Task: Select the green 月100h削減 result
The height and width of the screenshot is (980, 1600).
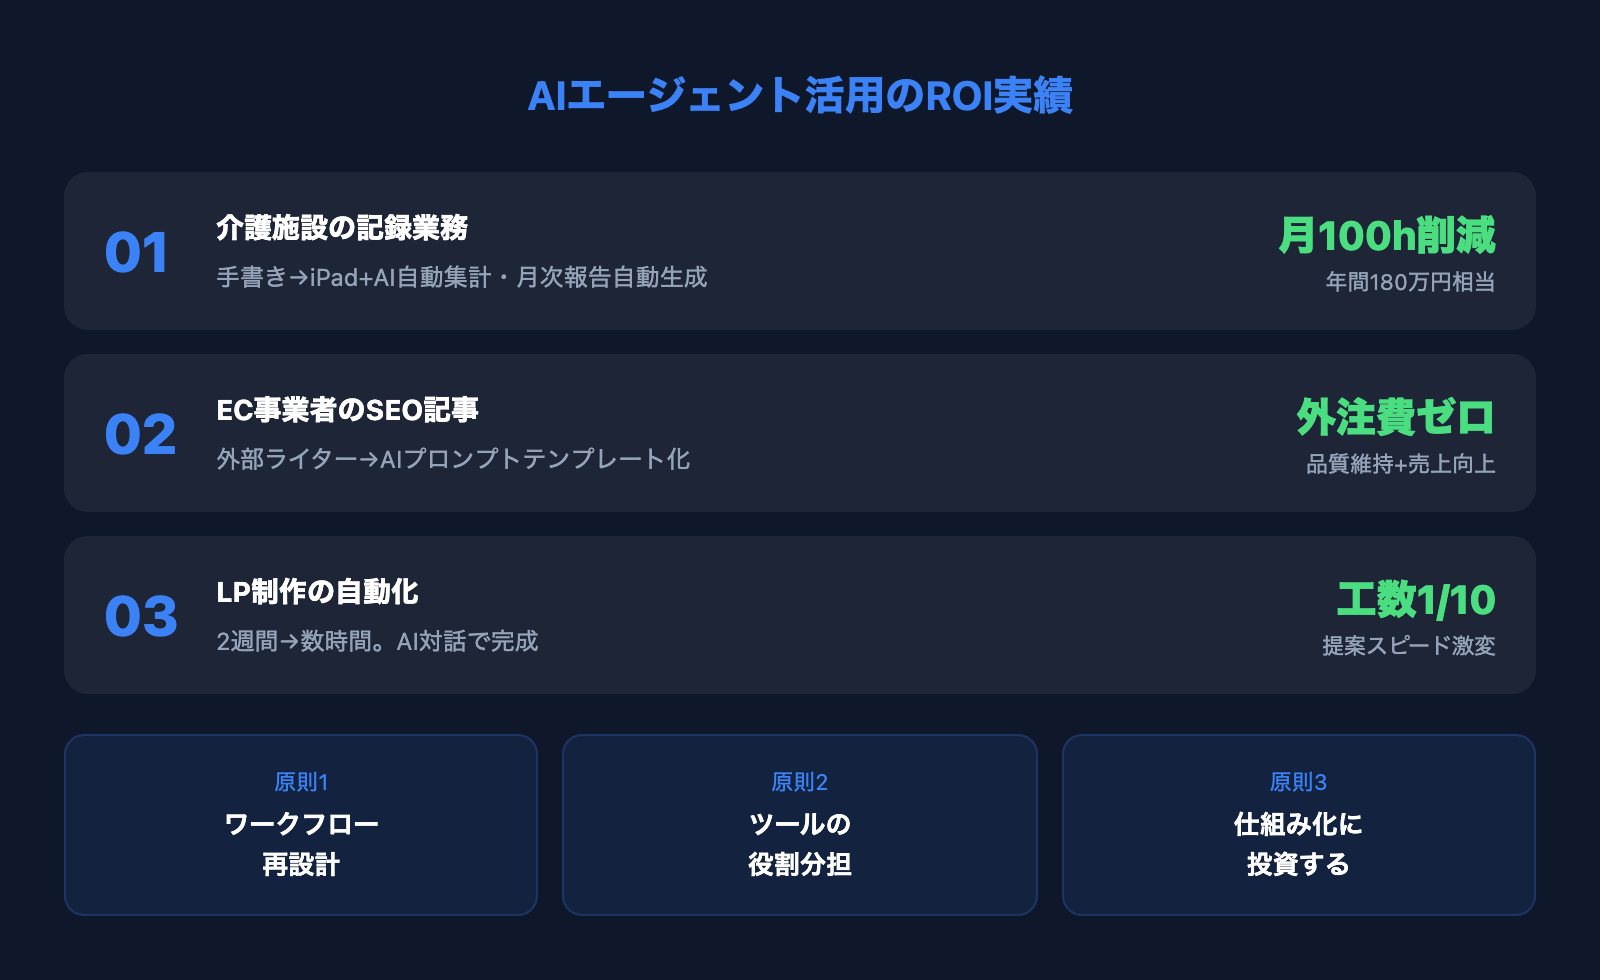Action: pyautogui.click(x=1386, y=236)
